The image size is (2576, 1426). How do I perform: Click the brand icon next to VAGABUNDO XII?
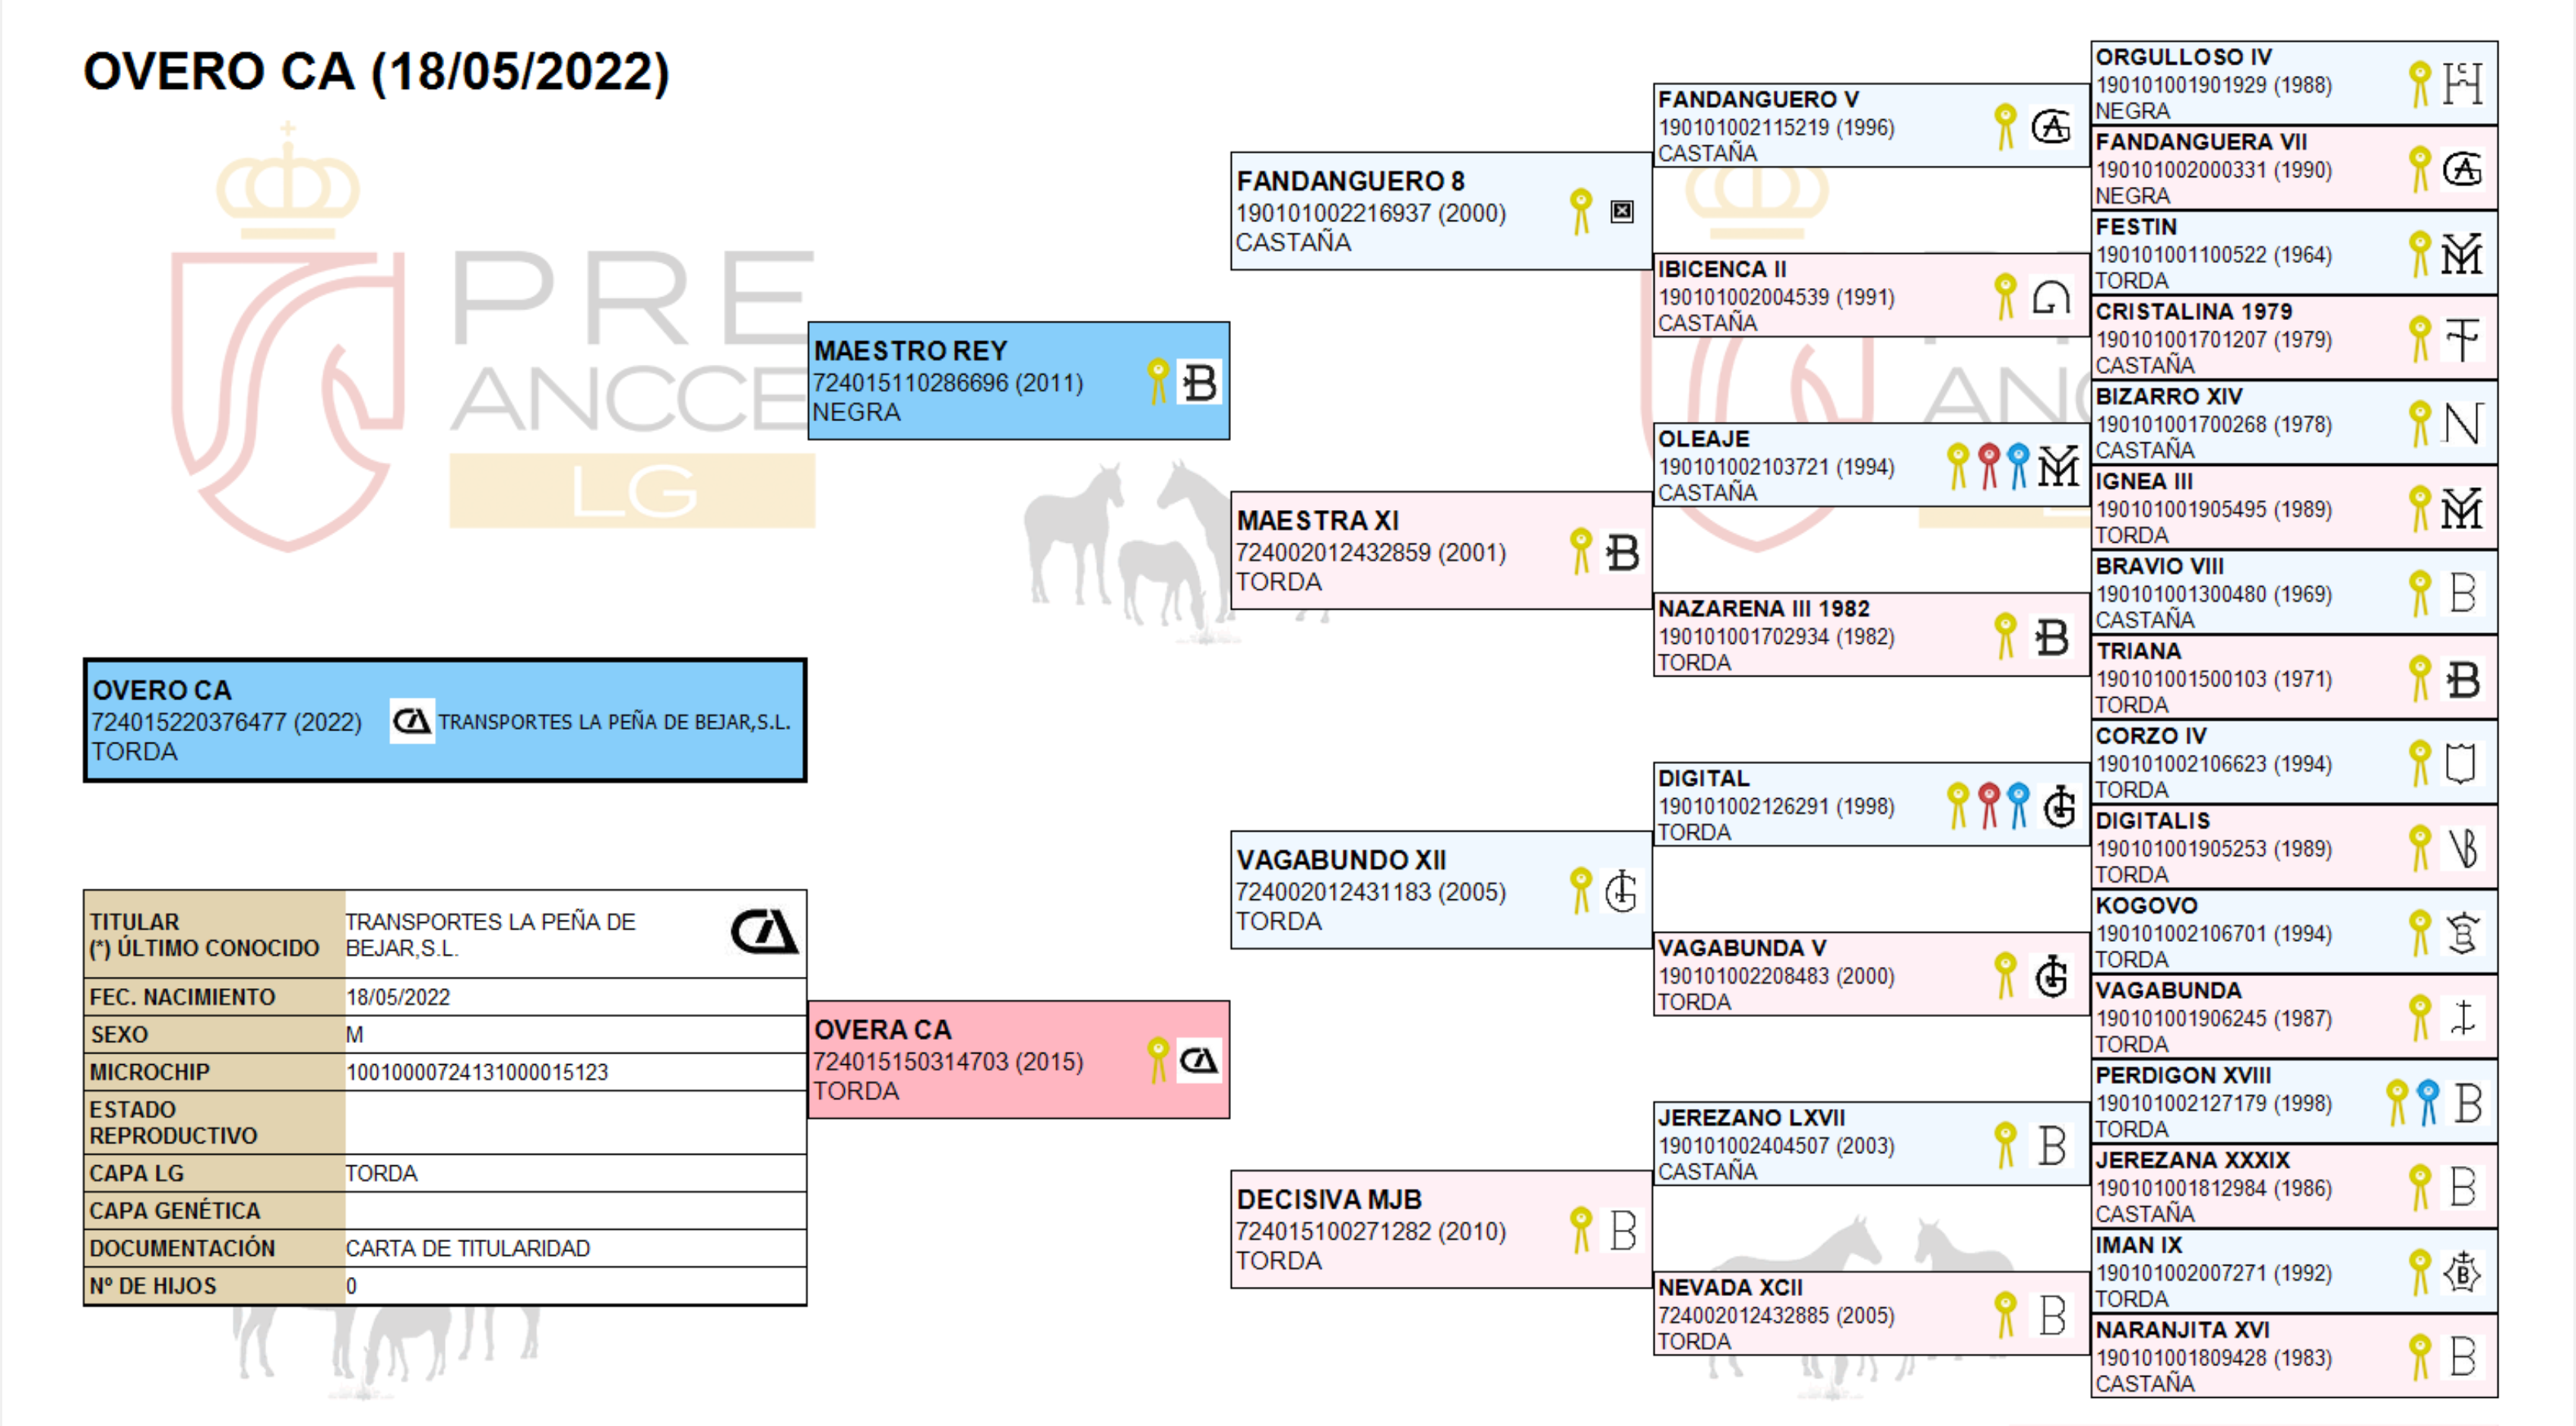[1621, 891]
